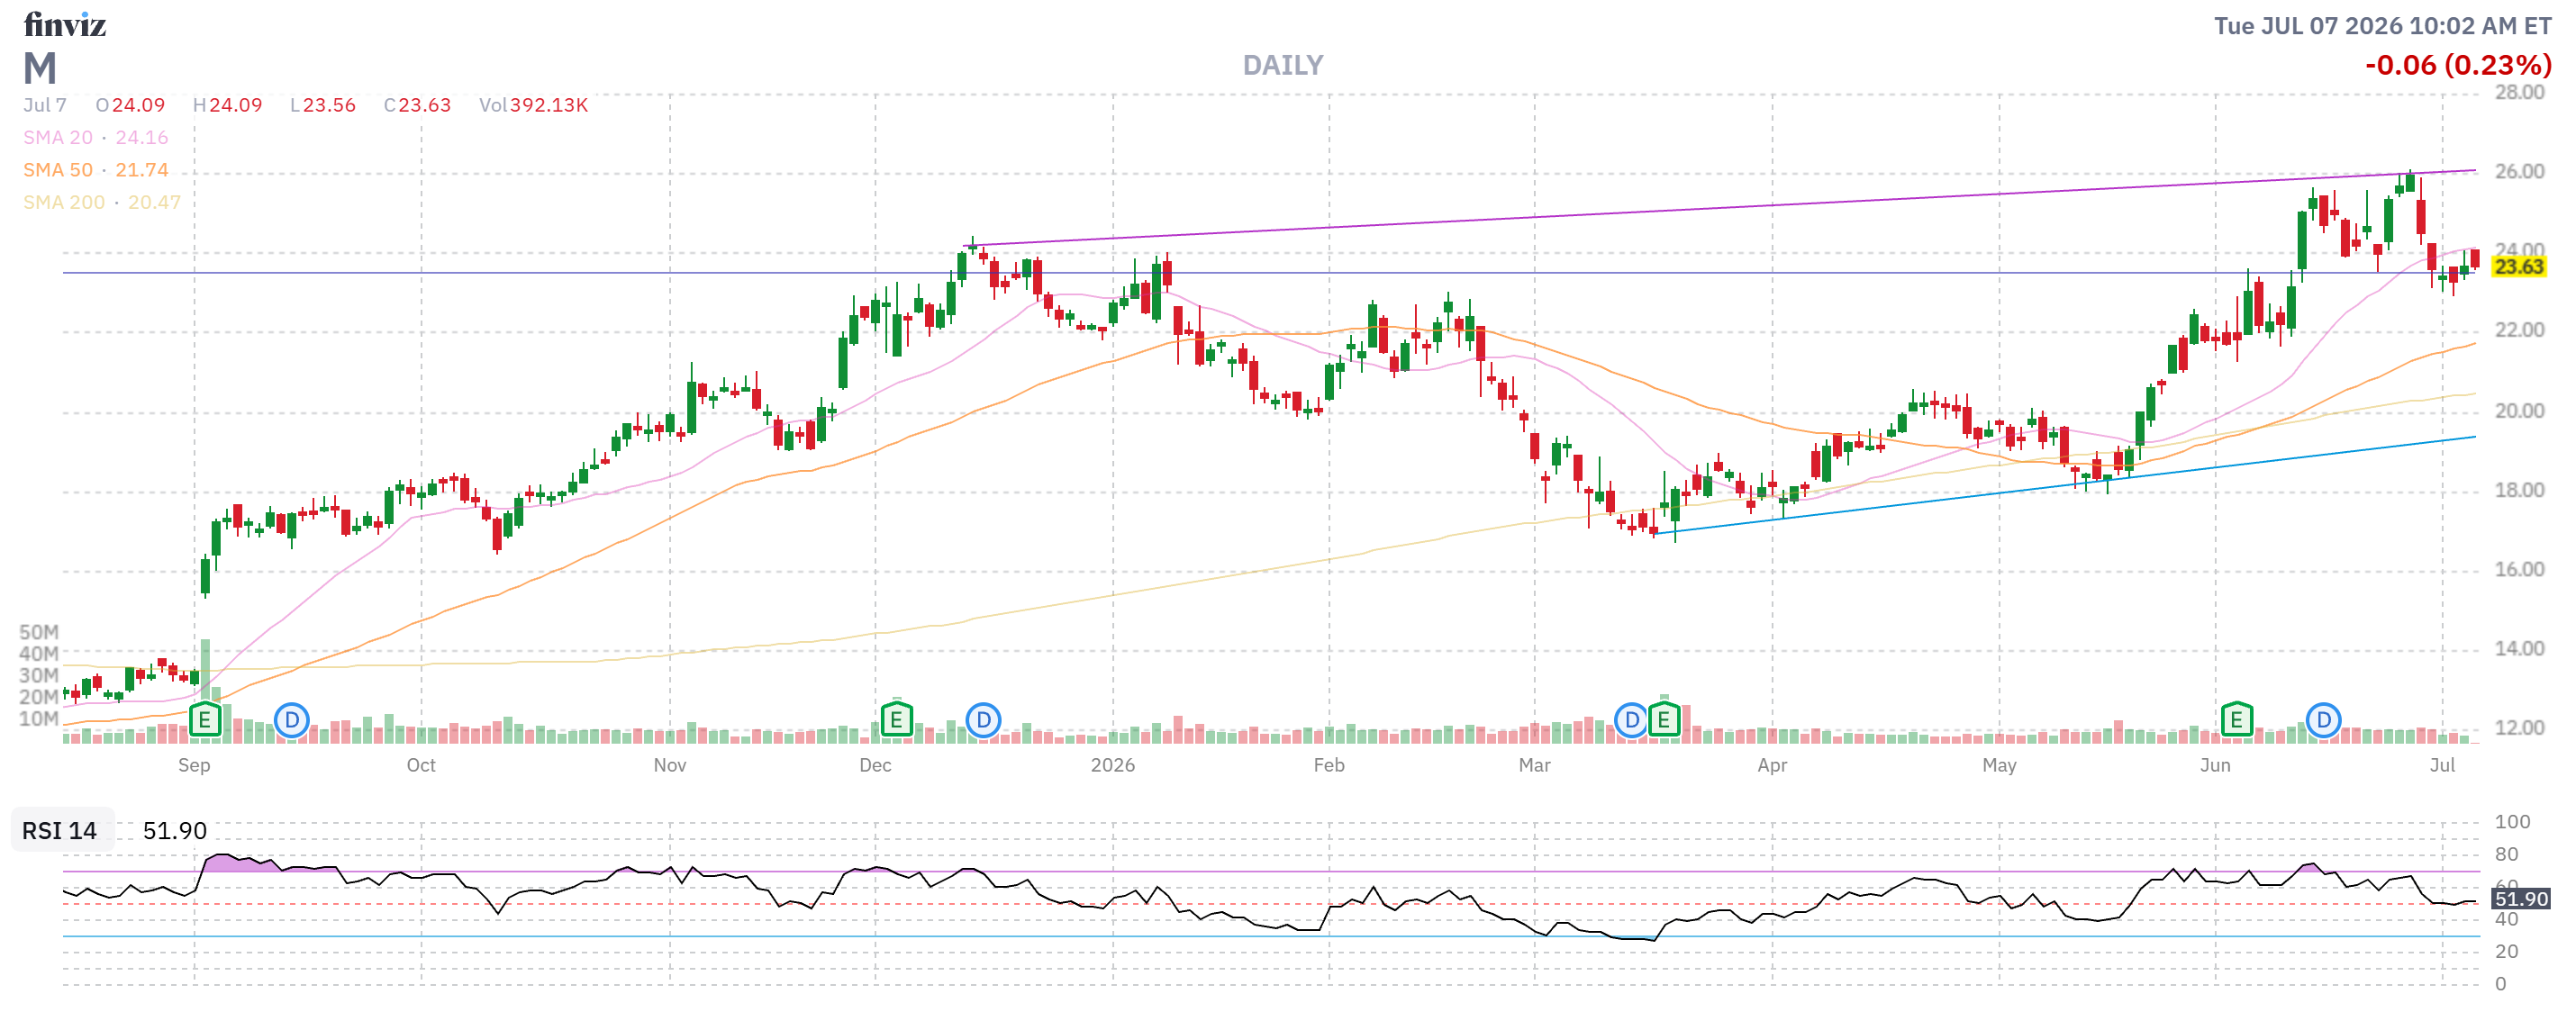Viewport: 2576px width, 1012px height.
Task: Select the SMA 20 legend label
Action: coord(58,137)
